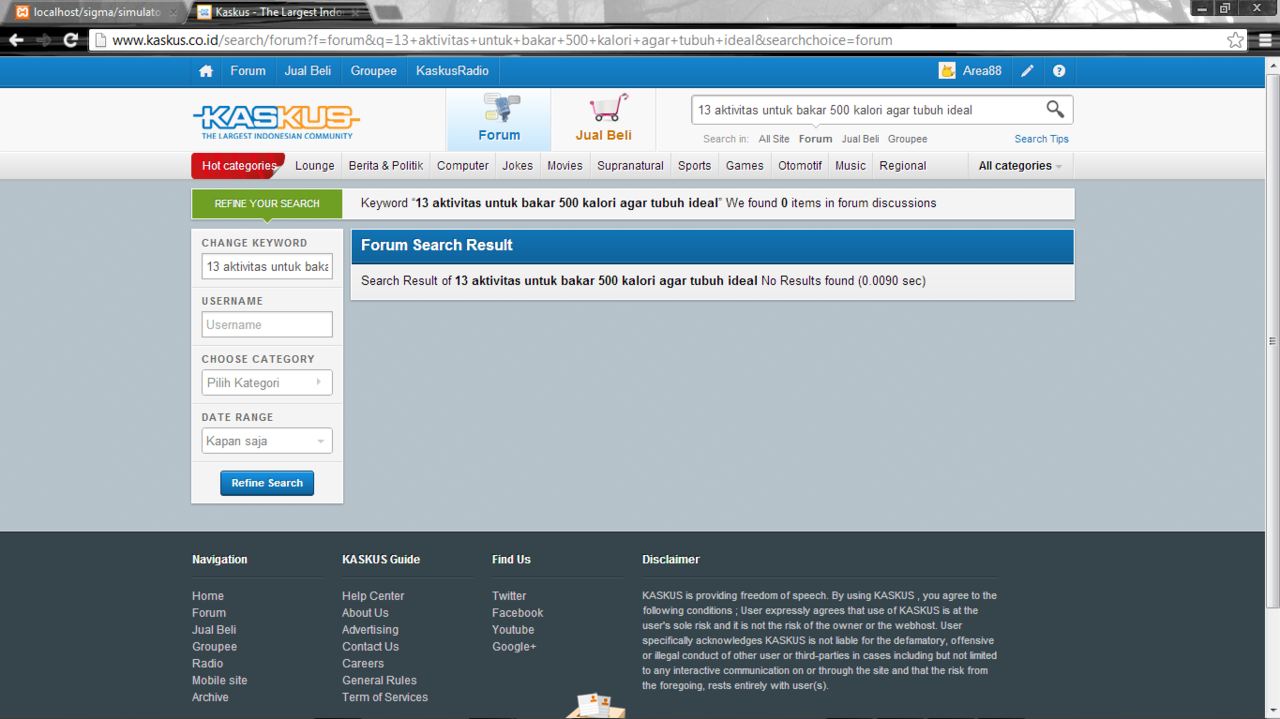Viewport: 1280px width, 719px height.
Task: Open the Games category
Action: (745, 166)
